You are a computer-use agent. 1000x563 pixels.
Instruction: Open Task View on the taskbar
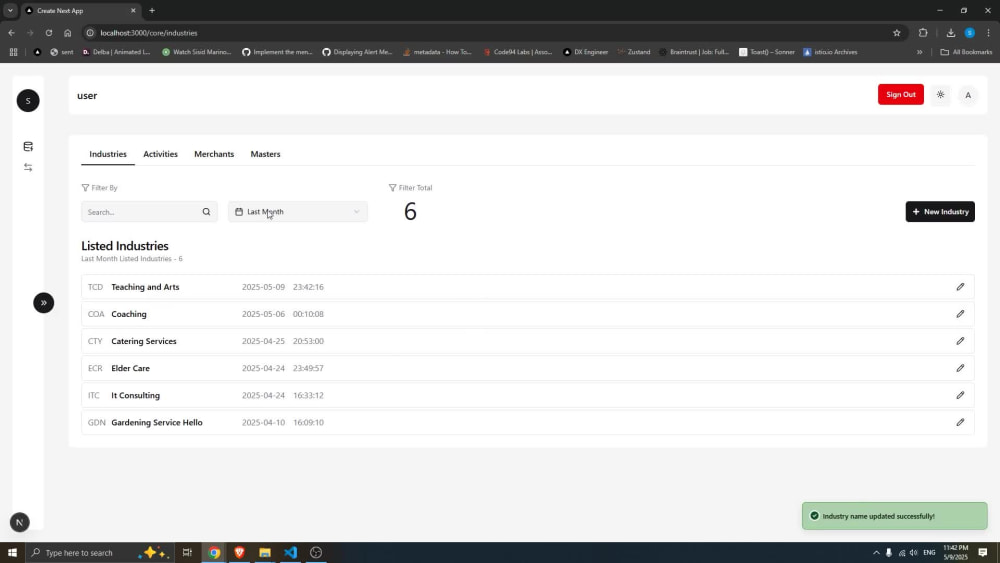[187, 552]
